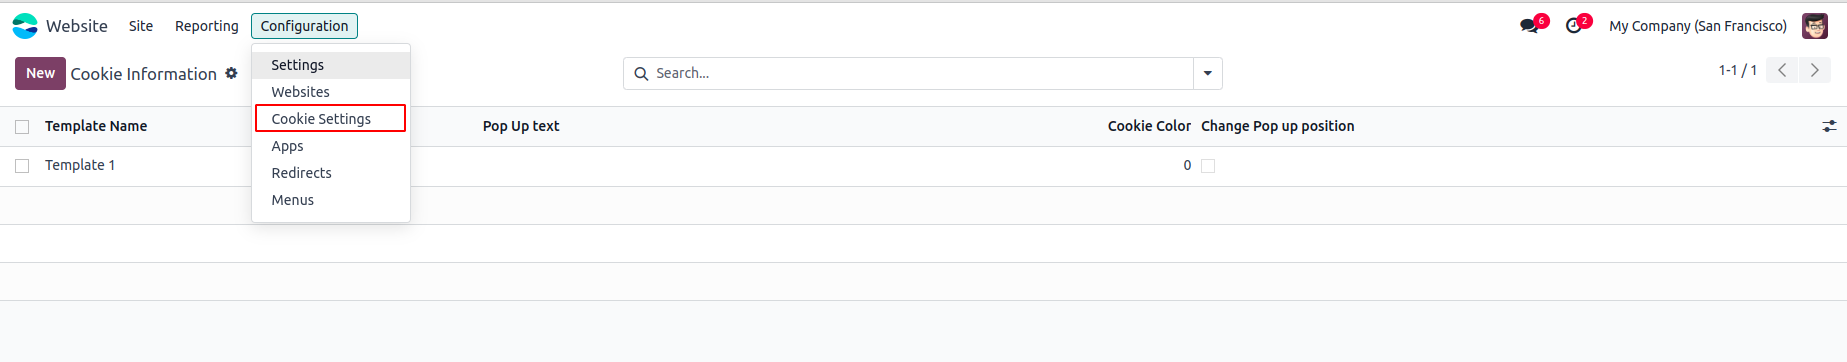
Task: Tick the select-all checkbox in header
Action: [22, 127]
